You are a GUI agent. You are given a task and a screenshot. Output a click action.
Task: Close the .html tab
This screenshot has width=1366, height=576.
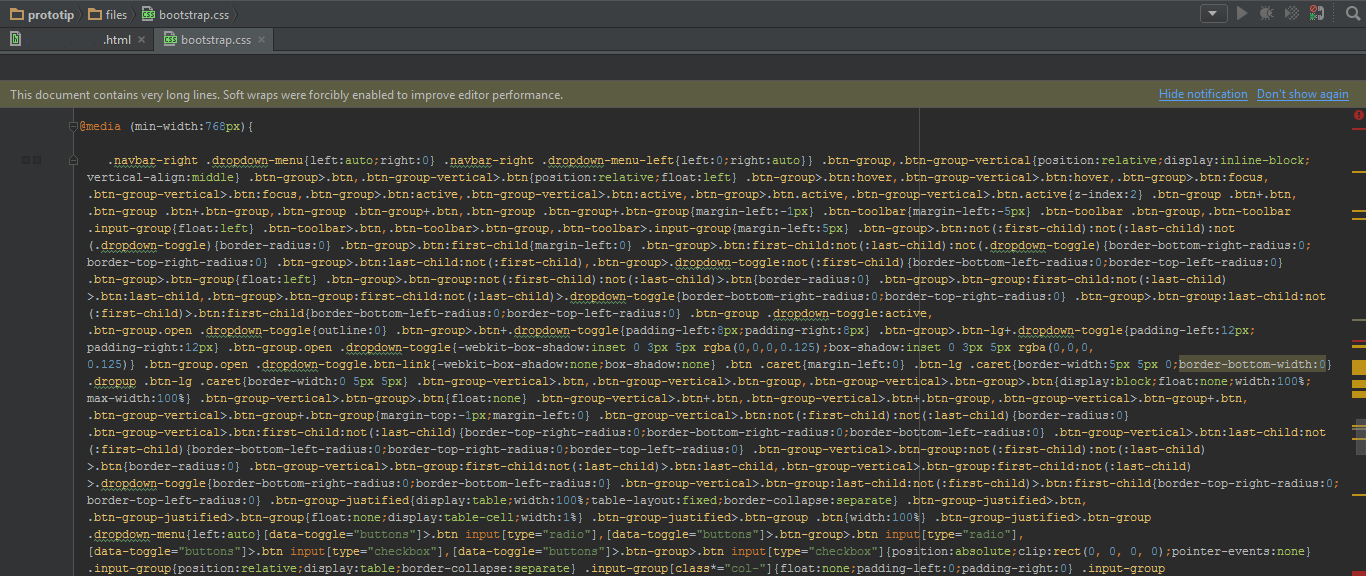click(x=141, y=40)
